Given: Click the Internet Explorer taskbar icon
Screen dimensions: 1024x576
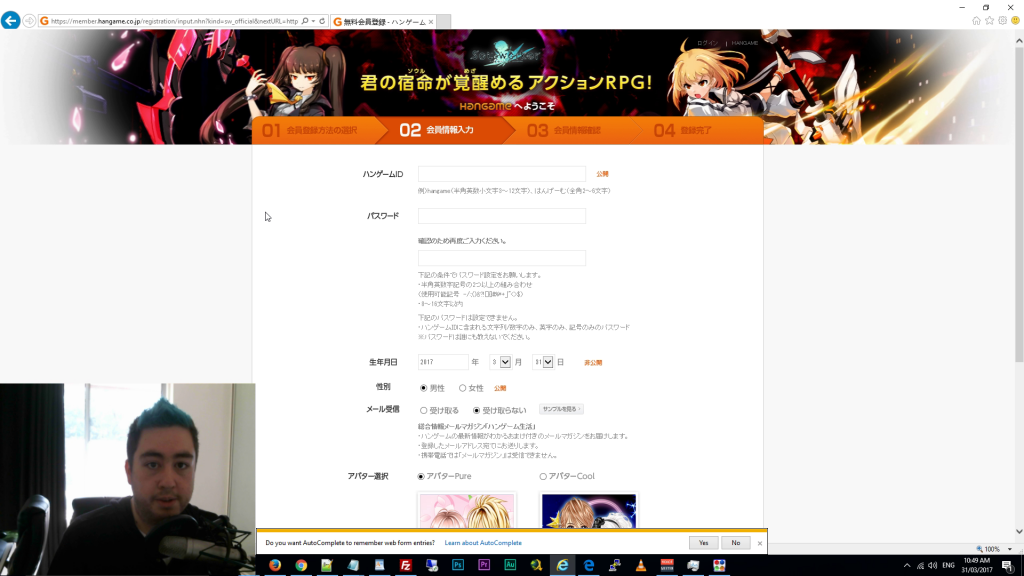Looking at the screenshot, I should [x=562, y=565].
